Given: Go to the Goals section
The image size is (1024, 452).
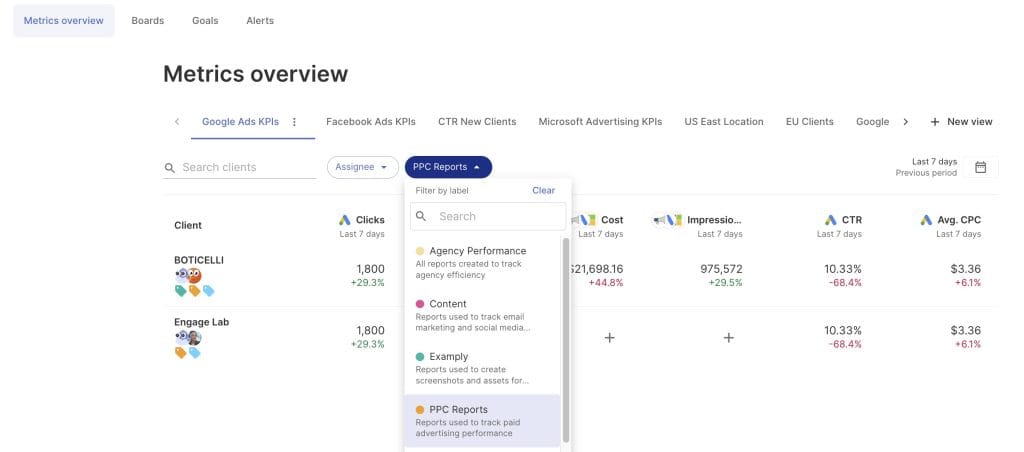Looking at the screenshot, I should coord(205,21).
